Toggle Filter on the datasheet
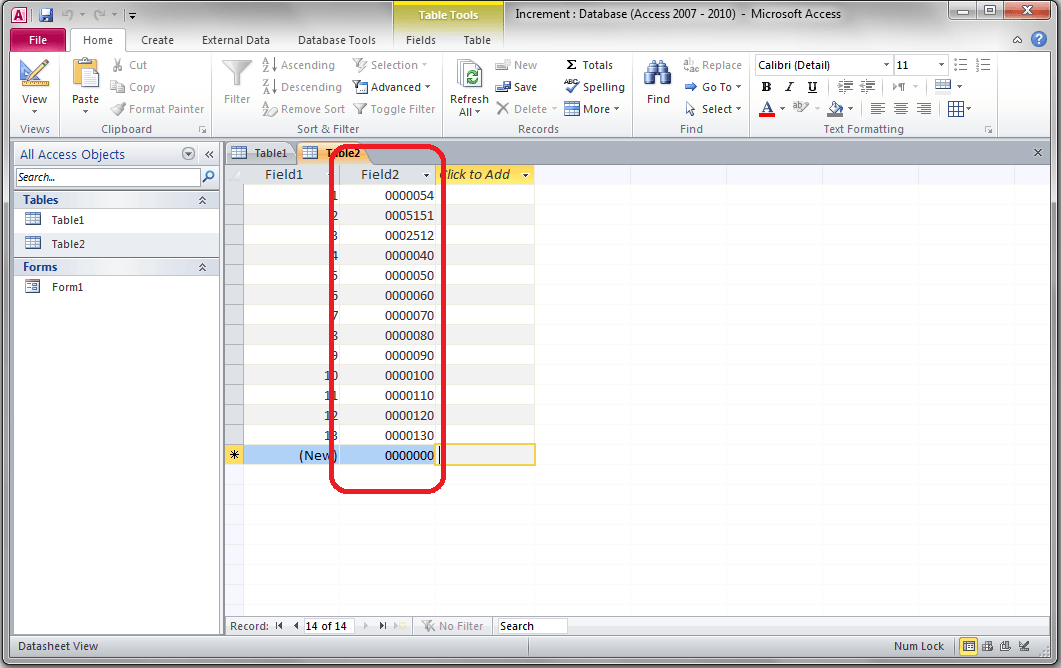 point(394,109)
